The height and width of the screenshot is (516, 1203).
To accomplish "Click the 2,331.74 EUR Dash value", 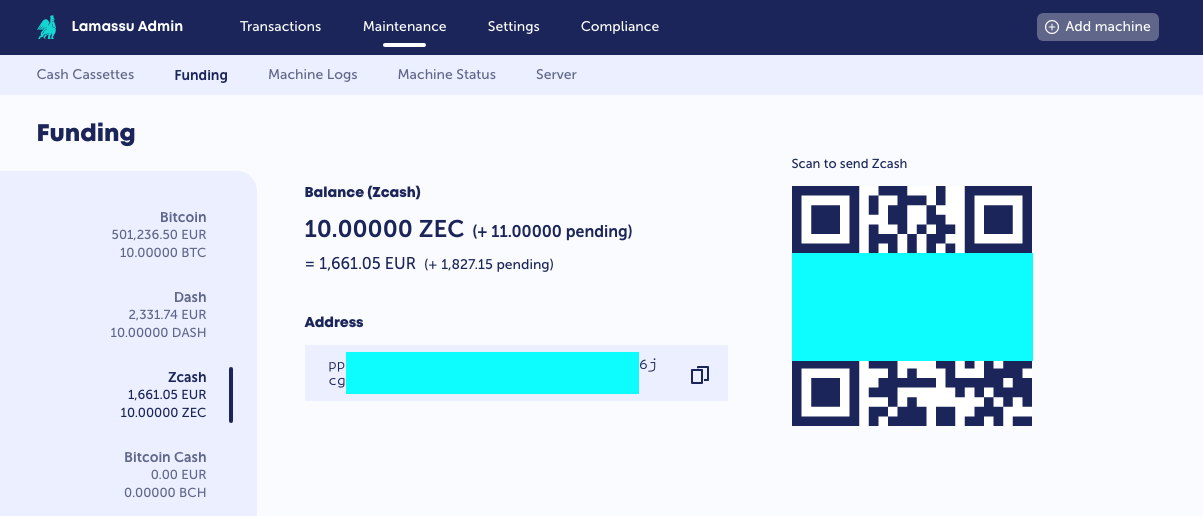I will point(167,315).
